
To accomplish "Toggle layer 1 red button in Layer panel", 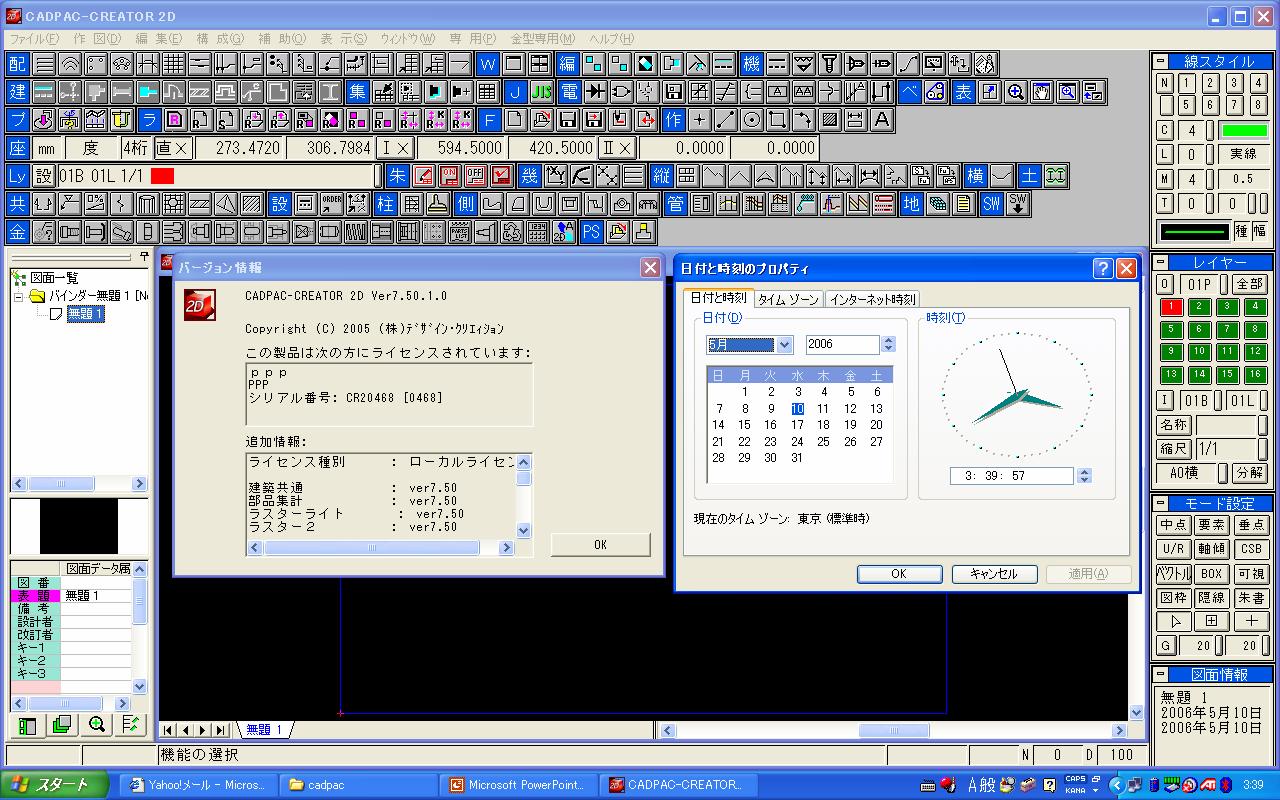I will click(1171, 307).
